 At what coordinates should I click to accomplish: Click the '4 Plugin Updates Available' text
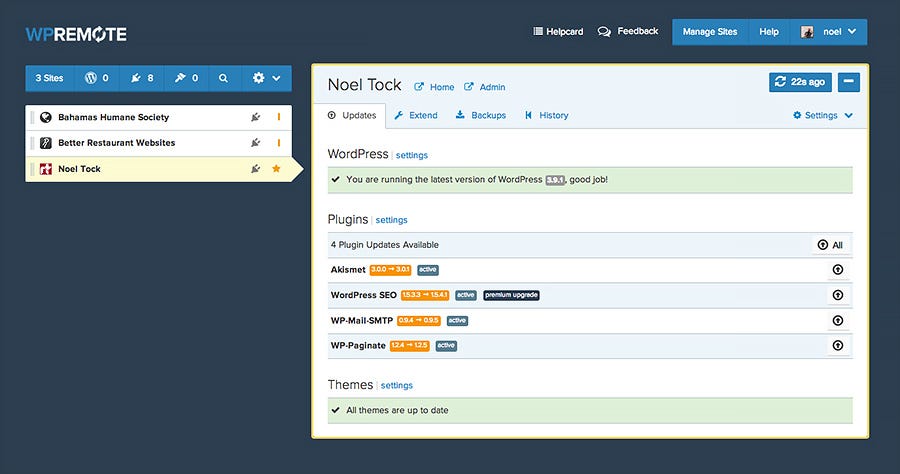pos(385,245)
